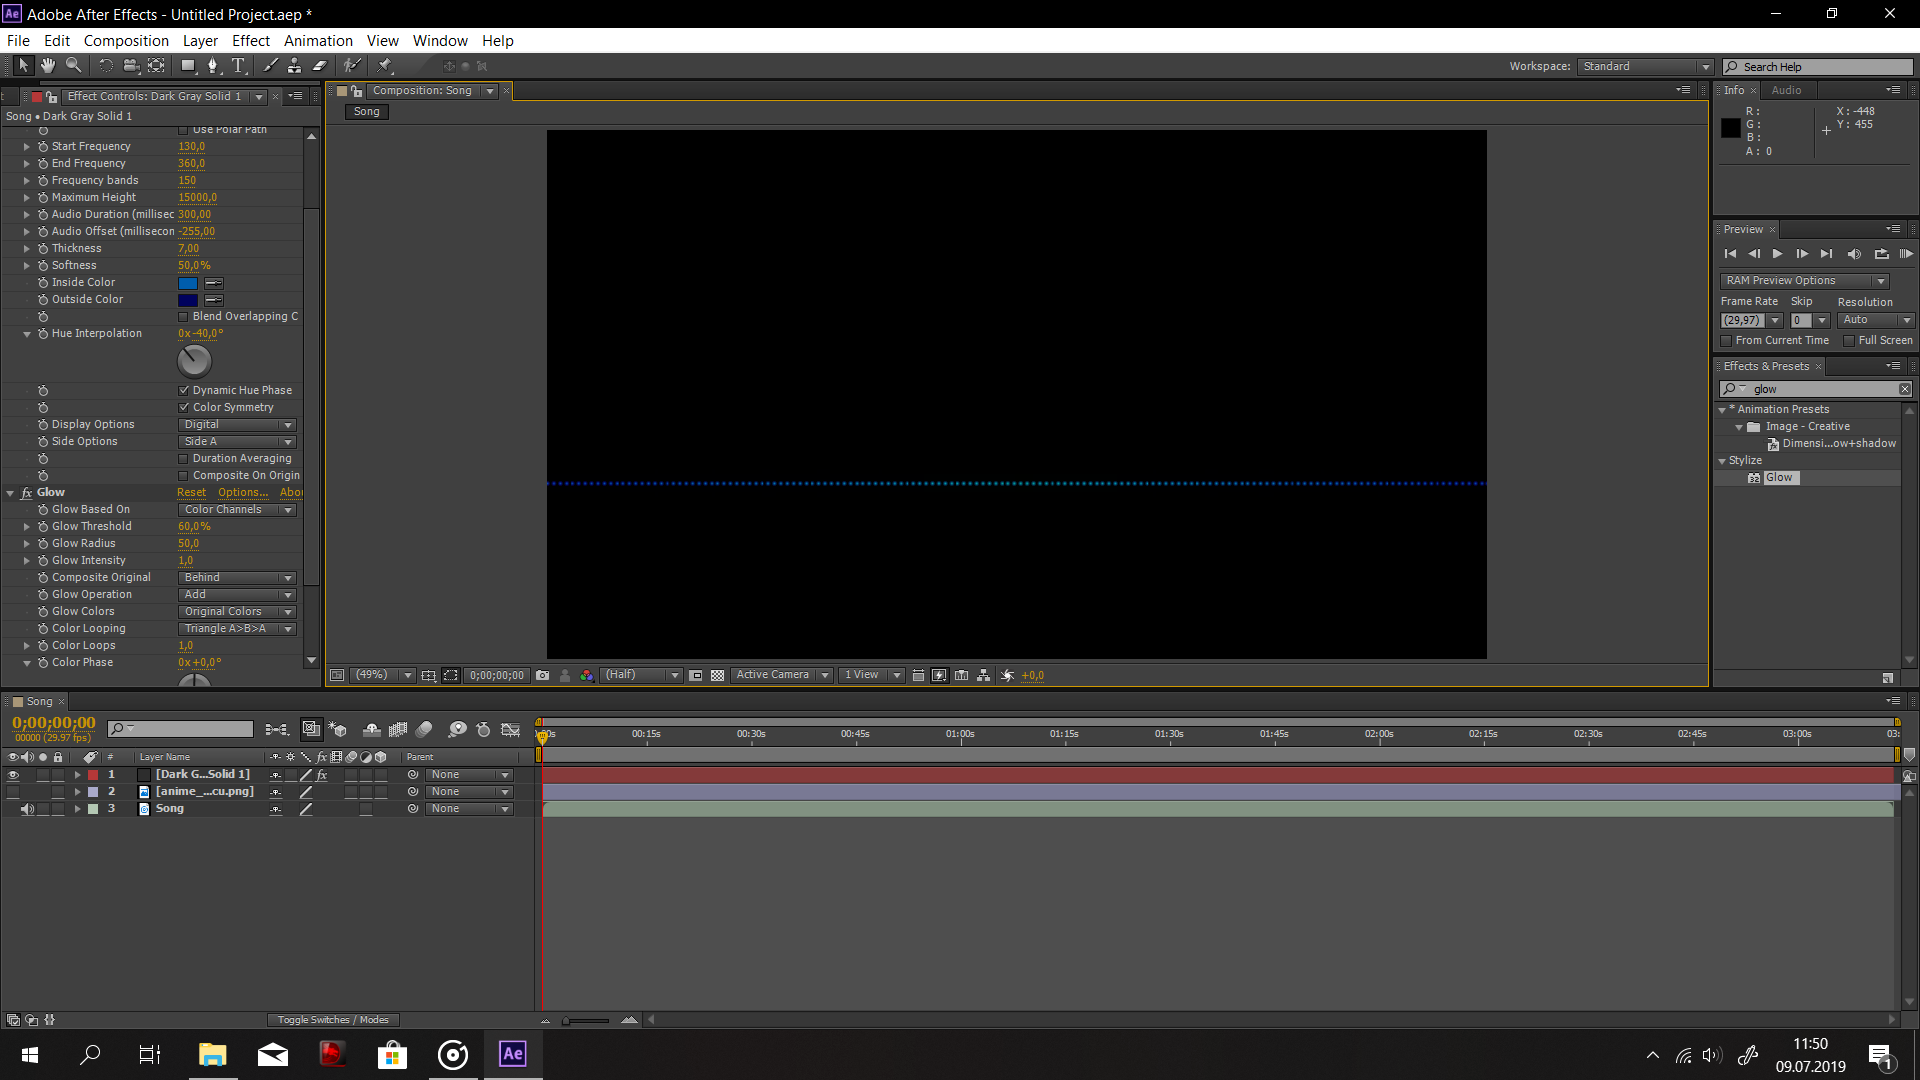1920x1080 pixels.
Task: Open Glow effect Options link
Action: (x=243, y=493)
